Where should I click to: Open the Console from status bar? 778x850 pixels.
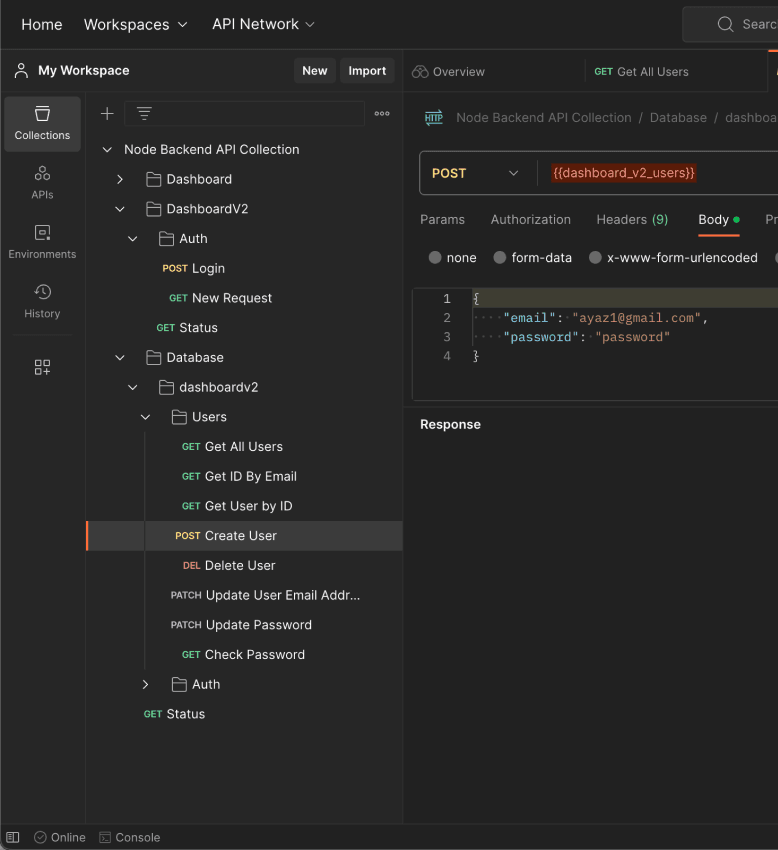click(130, 838)
